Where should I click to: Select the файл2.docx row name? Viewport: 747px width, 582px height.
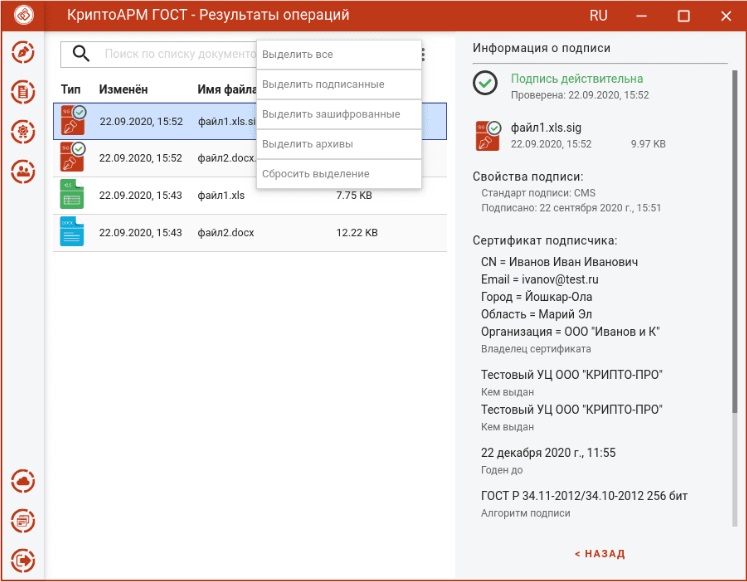[x=226, y=233]
